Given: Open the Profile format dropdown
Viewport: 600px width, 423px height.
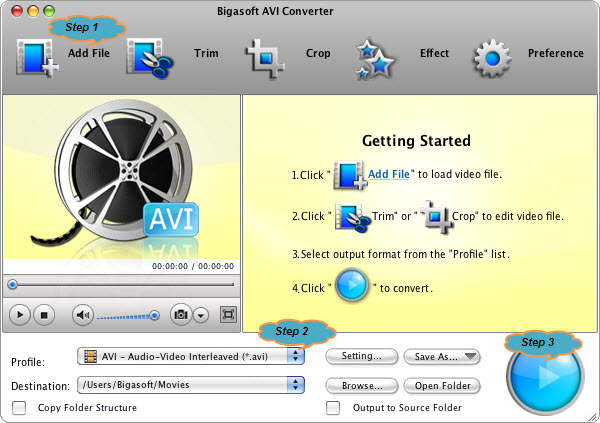Looking at the screenshot, I should point(191,356).
